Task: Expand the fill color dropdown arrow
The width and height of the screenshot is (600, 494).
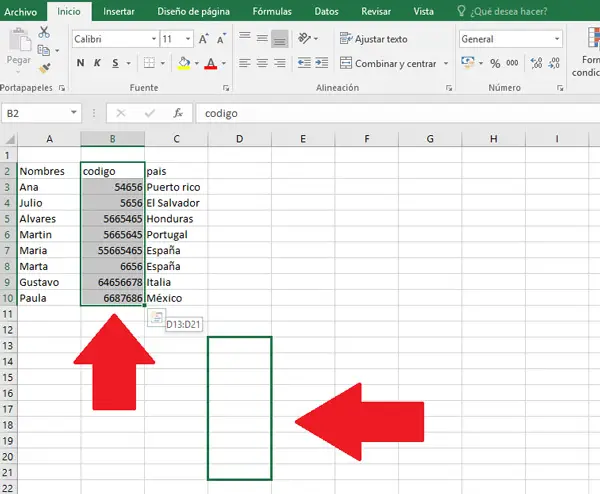Action: pyautogui.click(x=197, y=63)
